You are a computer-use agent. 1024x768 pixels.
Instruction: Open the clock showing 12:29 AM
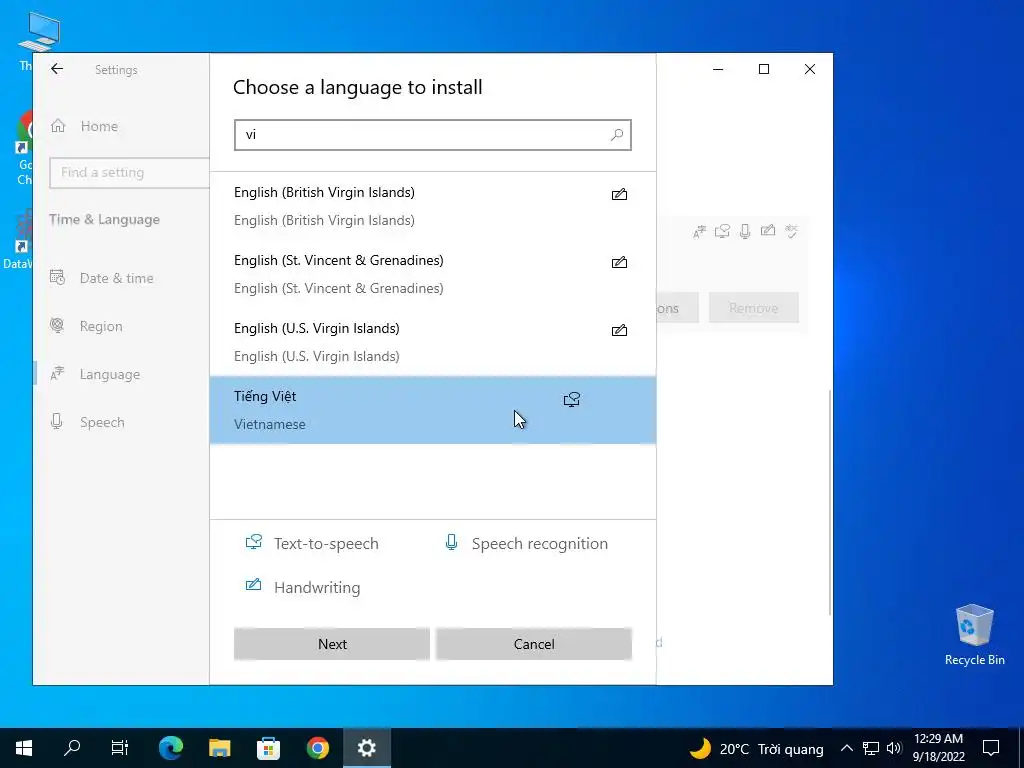tap(938, 748)
